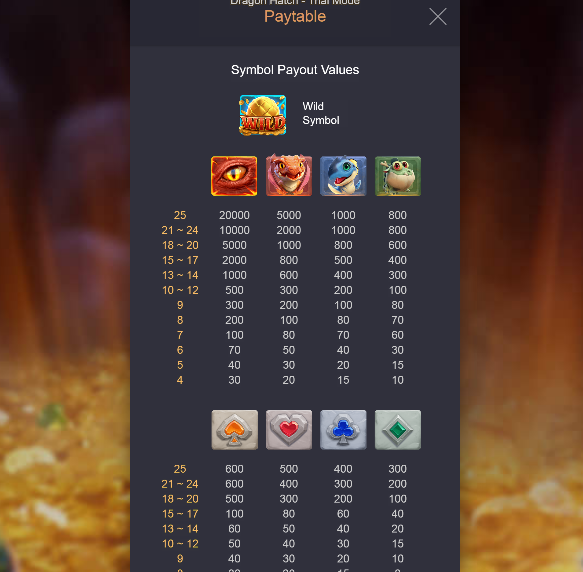Screen dimensions: 583x572
Task: Click the golden egg Wild symbol icon
Action: pyautogui.click(x=262, y=115)
